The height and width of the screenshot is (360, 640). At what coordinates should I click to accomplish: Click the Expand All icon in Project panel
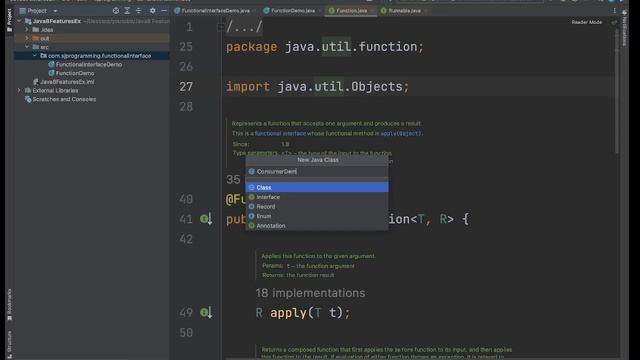127,11
